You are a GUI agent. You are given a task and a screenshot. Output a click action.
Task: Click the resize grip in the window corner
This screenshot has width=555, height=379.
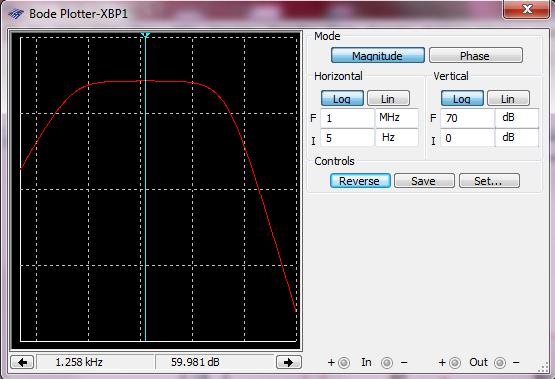[x=543, y=368]
